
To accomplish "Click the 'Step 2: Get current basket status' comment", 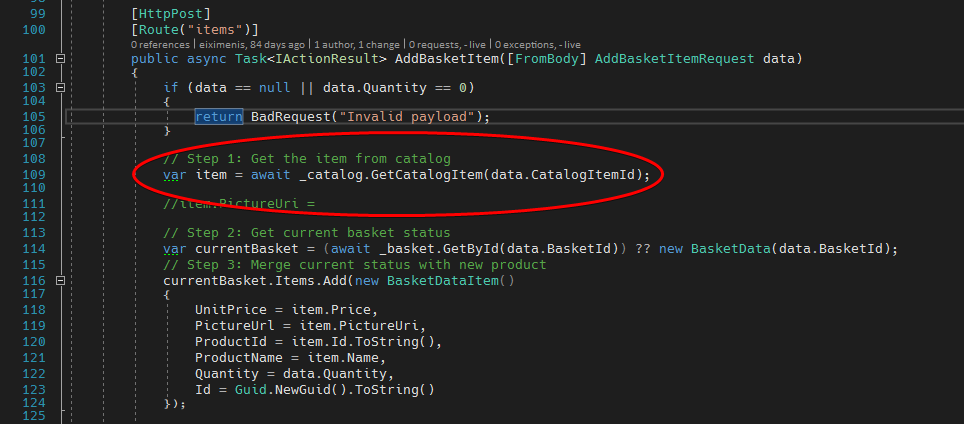I will [307, 233].
